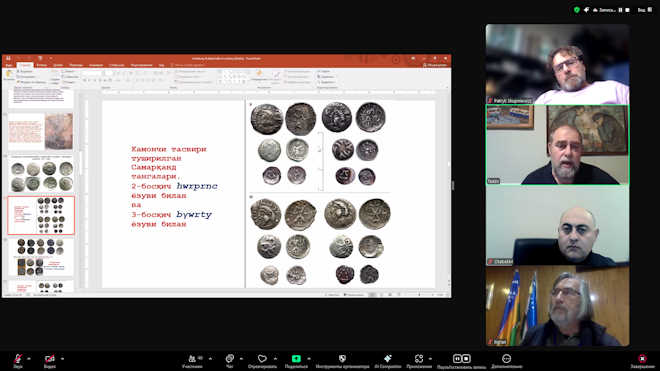Open the Apps menu
Screen dimensions: 660x371
point(419,361)
